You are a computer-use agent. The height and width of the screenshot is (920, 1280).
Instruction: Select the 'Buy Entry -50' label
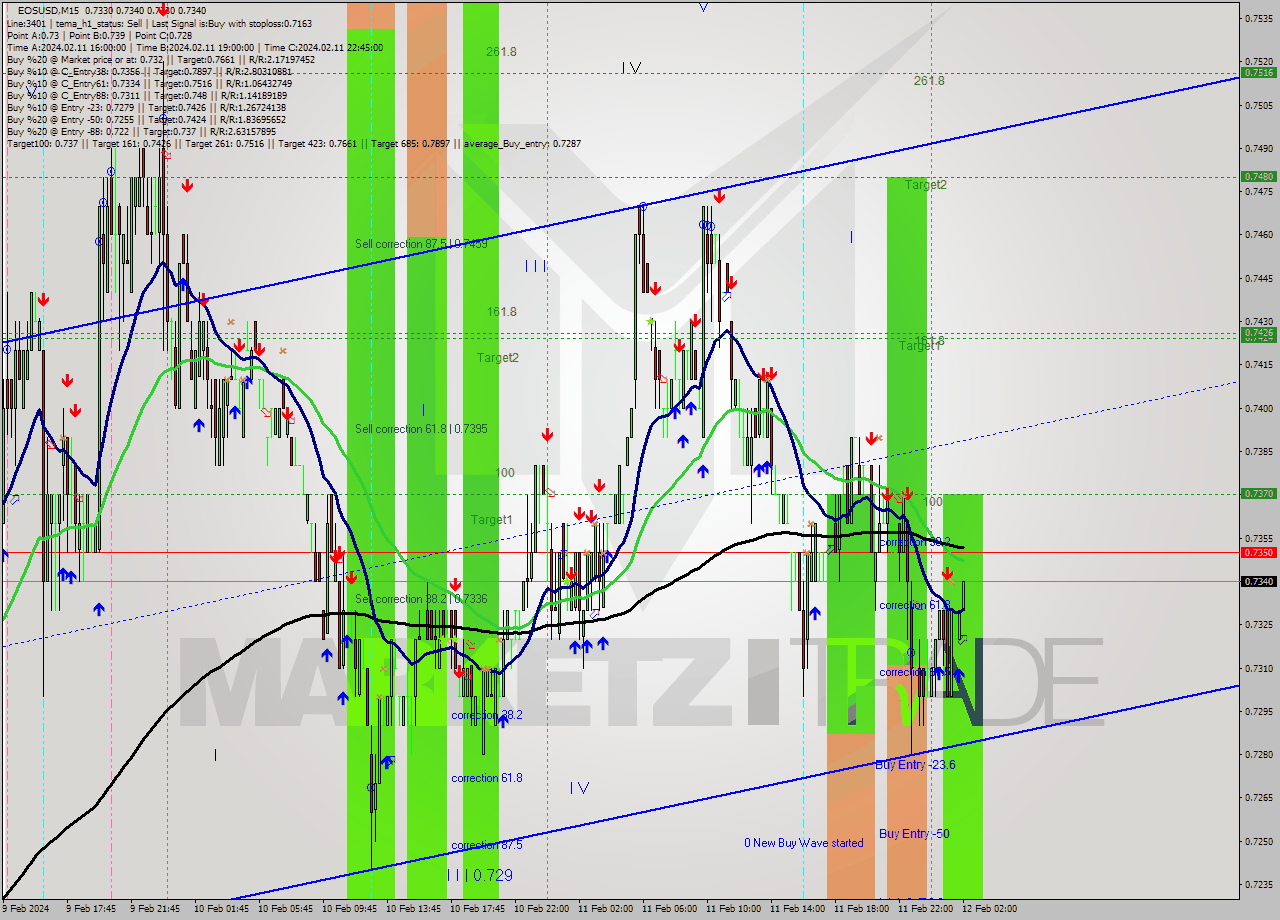pos(914,834)
